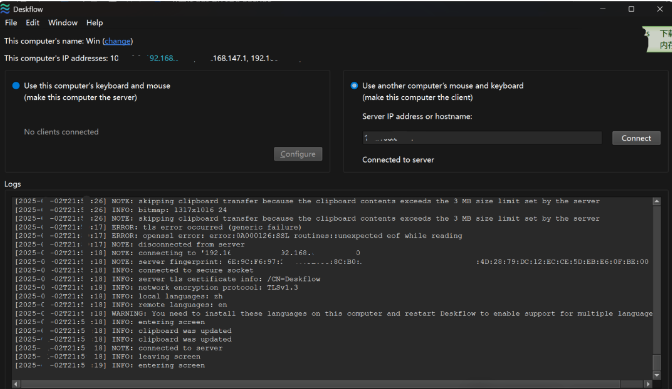Click the 'NOTE: connected to server' log line

pos(119,348)
